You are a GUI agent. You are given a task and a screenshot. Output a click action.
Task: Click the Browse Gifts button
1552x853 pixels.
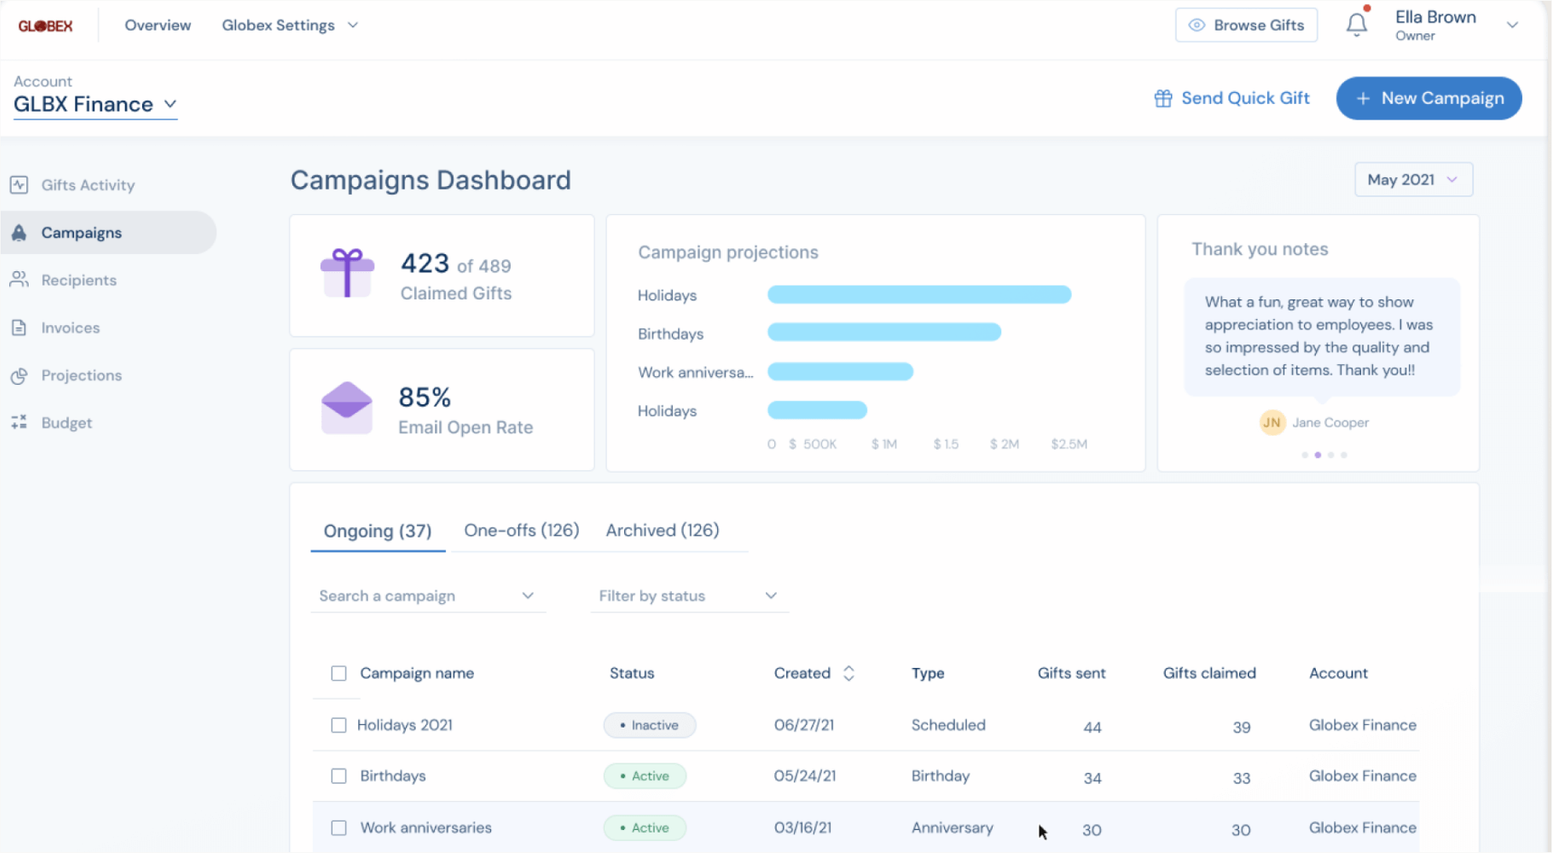click(x=1246, y=25)
